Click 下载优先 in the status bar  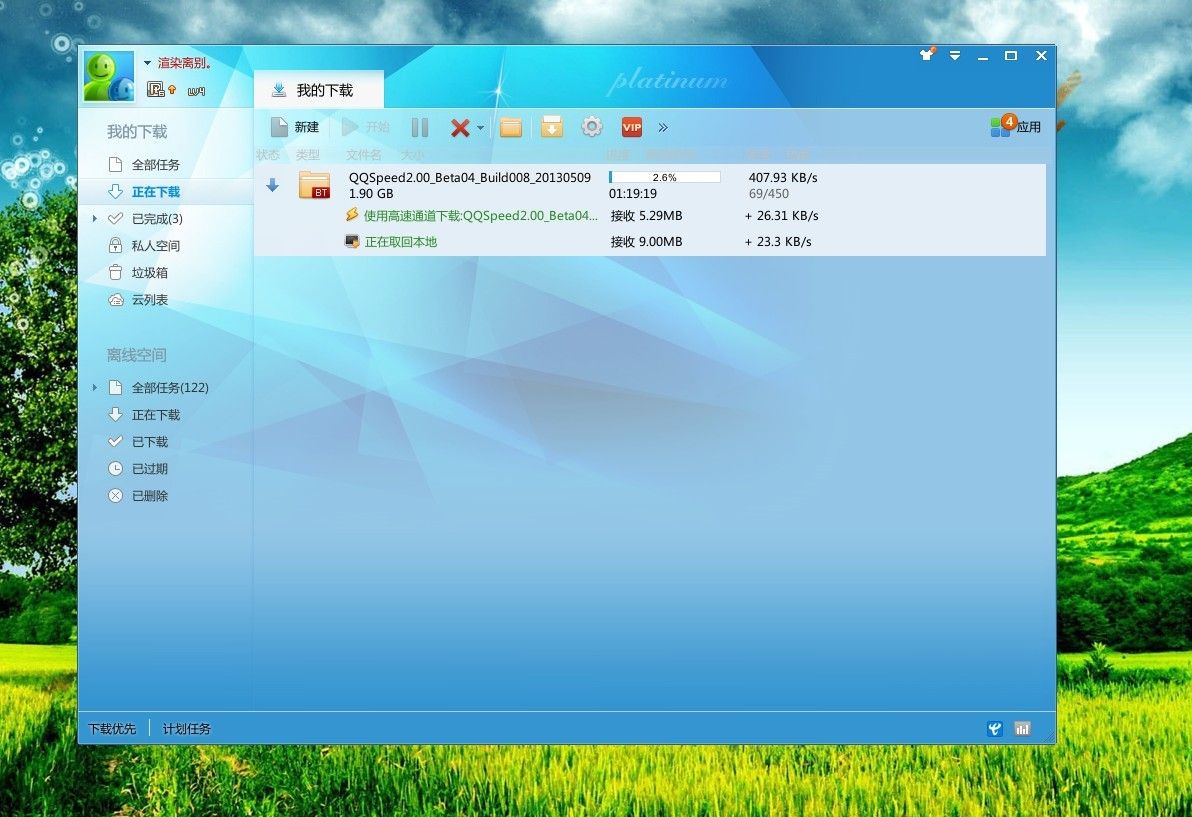112,729
